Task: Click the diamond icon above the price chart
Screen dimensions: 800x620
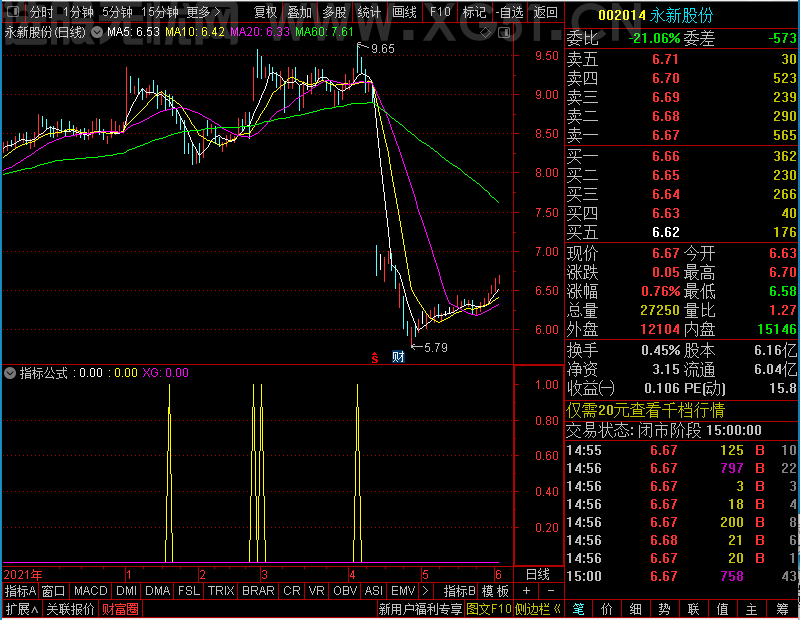Action: (486, 33)
